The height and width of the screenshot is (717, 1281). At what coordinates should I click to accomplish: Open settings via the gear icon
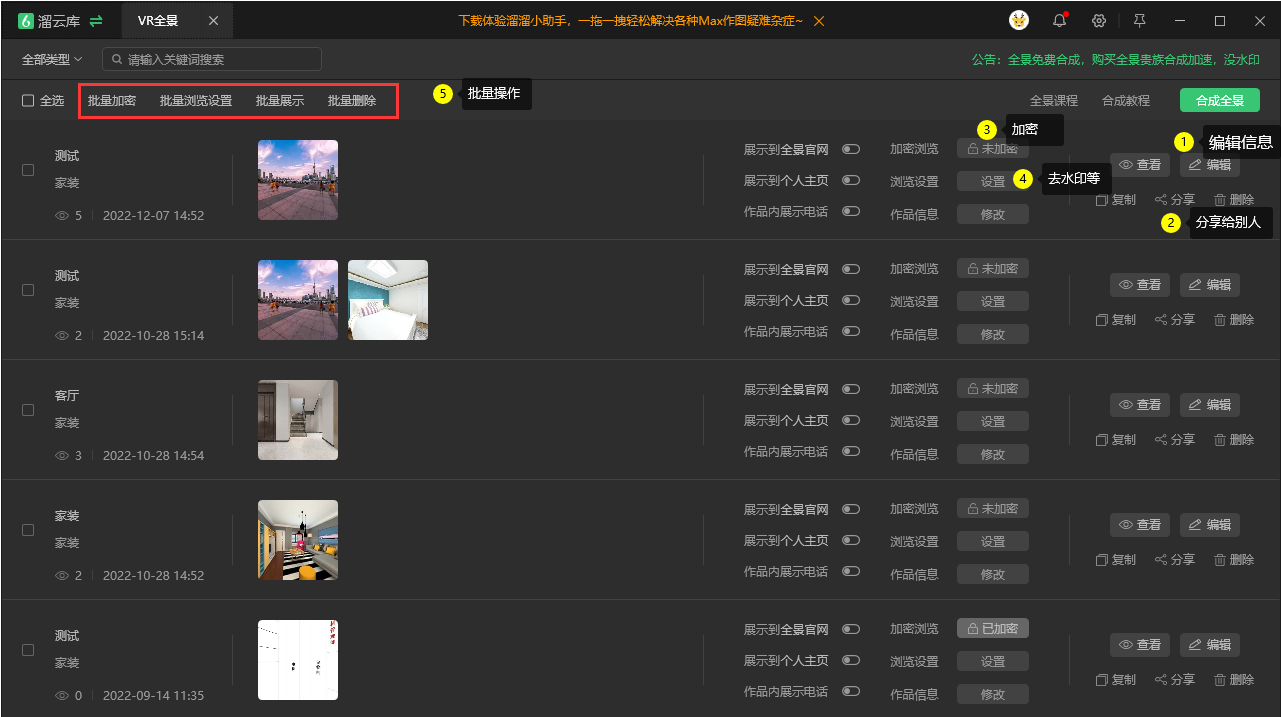(x=1099, y=20)
